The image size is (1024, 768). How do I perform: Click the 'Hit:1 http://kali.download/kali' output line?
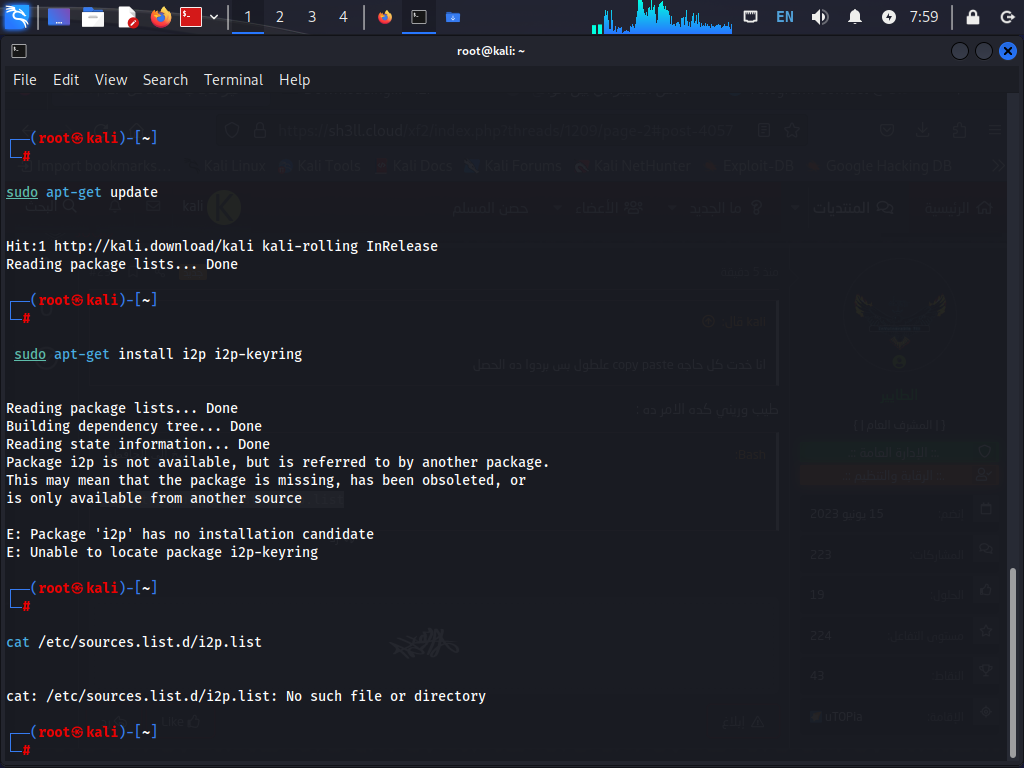click(x=222, y=246)
